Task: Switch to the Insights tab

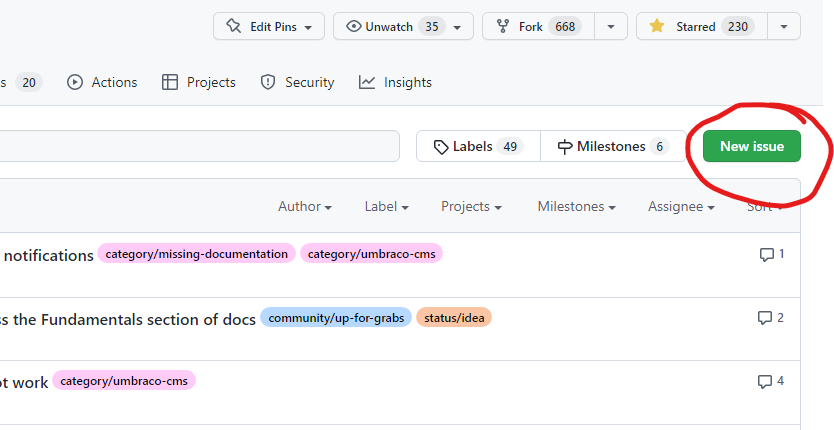Action: [395, 82]
